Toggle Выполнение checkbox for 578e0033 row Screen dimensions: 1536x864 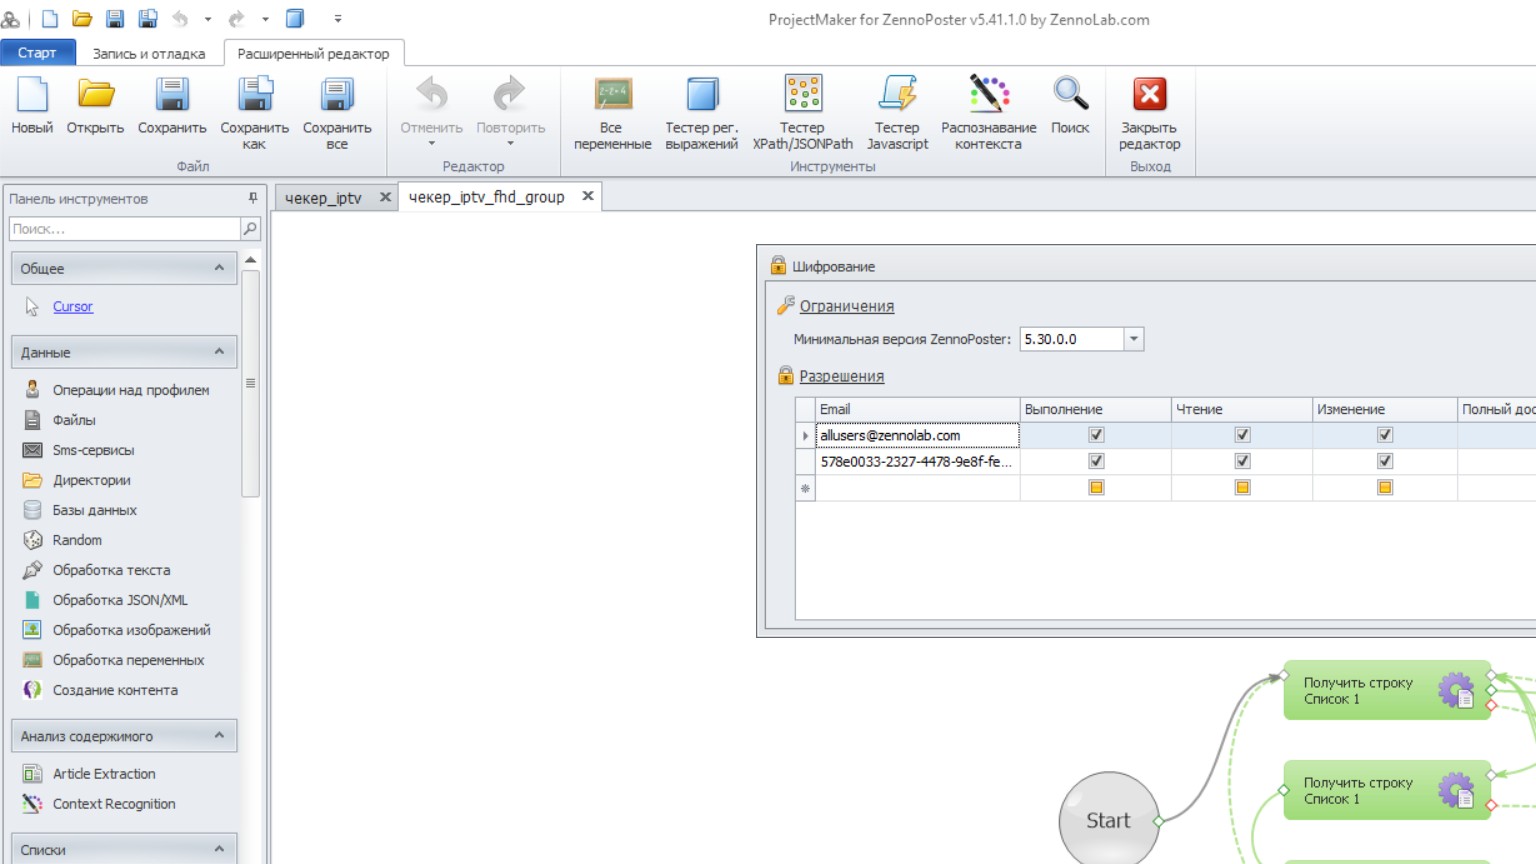(1096, 461)
